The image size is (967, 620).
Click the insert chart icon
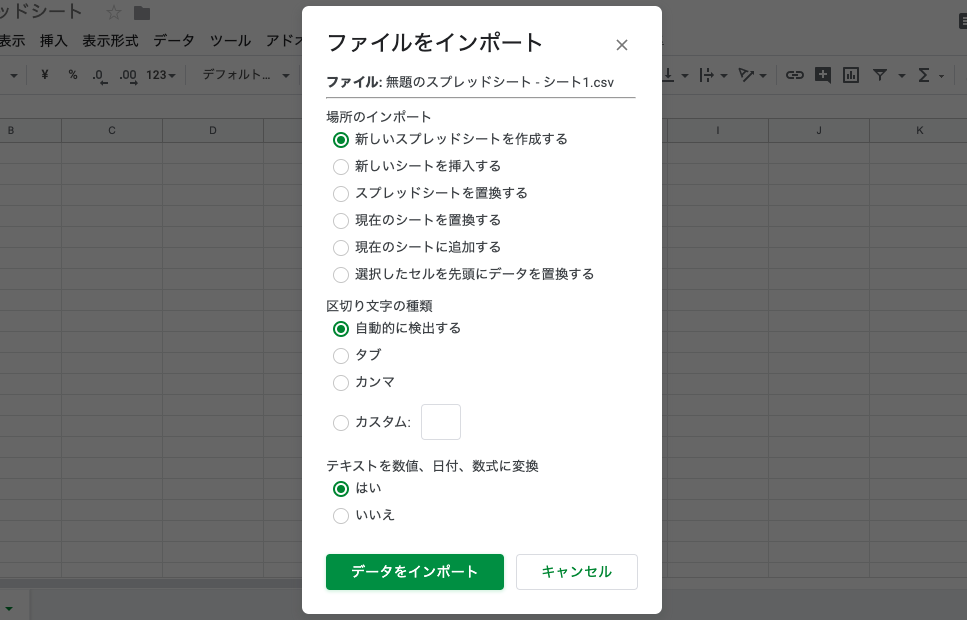851,75
